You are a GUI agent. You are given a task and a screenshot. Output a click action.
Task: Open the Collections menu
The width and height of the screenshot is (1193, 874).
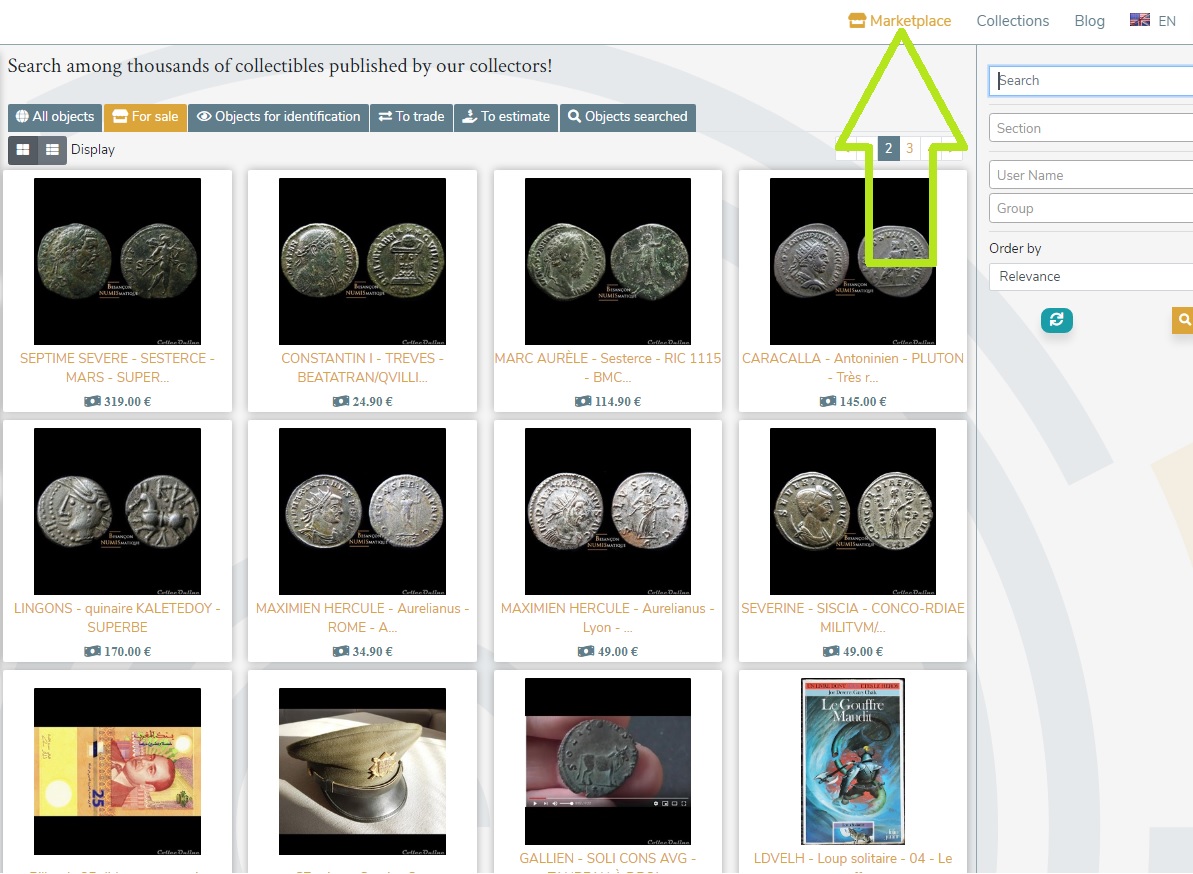[1012, 20]
